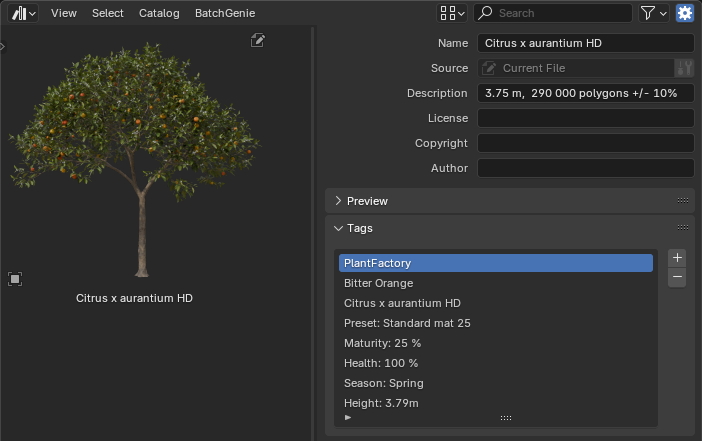This screenshot has height=441, width=702.
Task: Open display mode grid dropdown
Action: [452, 13]
